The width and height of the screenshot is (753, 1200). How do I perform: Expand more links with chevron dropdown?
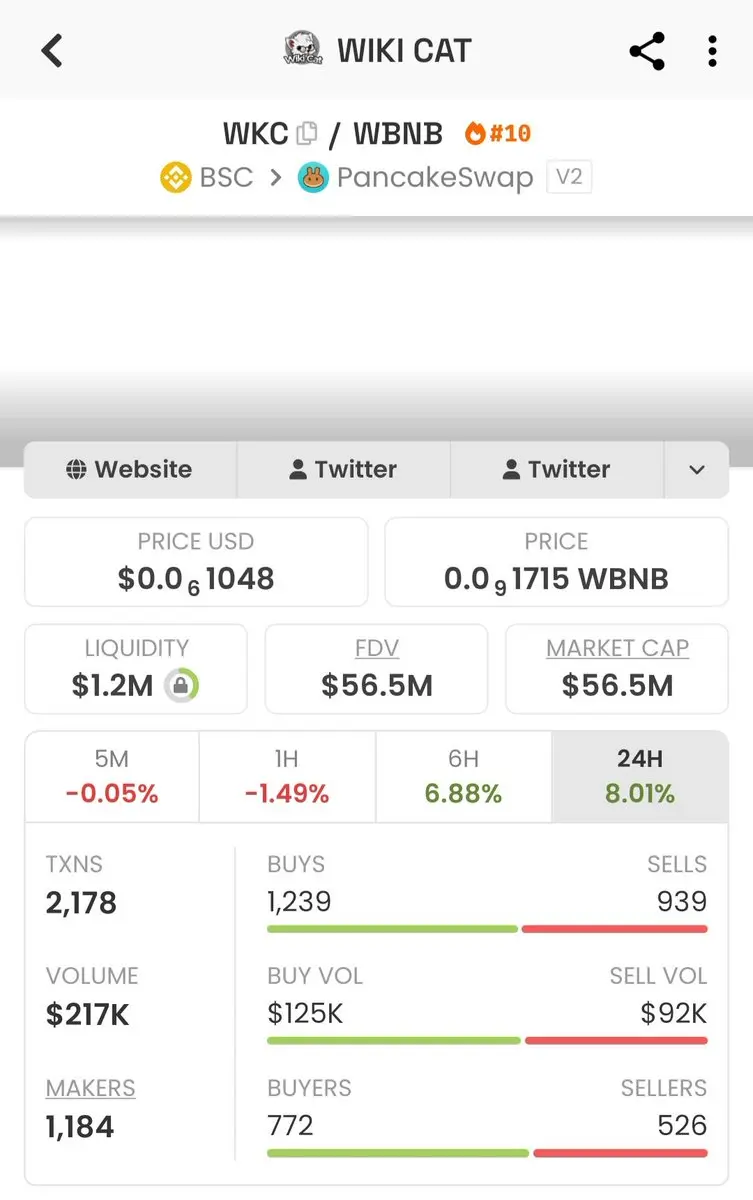pyautogui.click(x=697, y=470)
